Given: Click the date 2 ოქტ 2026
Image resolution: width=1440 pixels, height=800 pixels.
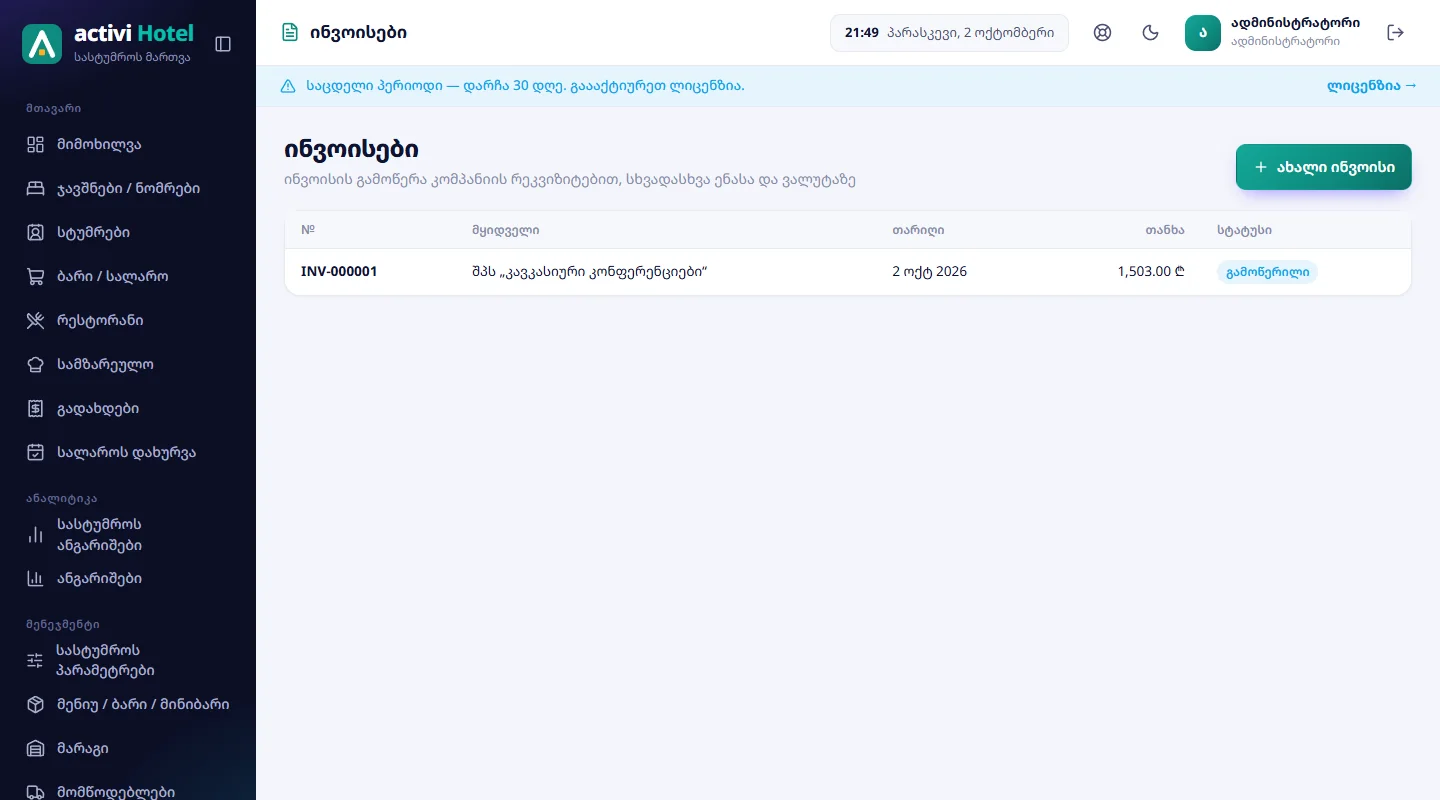Looking at the screenshot, I should (930, 271).
